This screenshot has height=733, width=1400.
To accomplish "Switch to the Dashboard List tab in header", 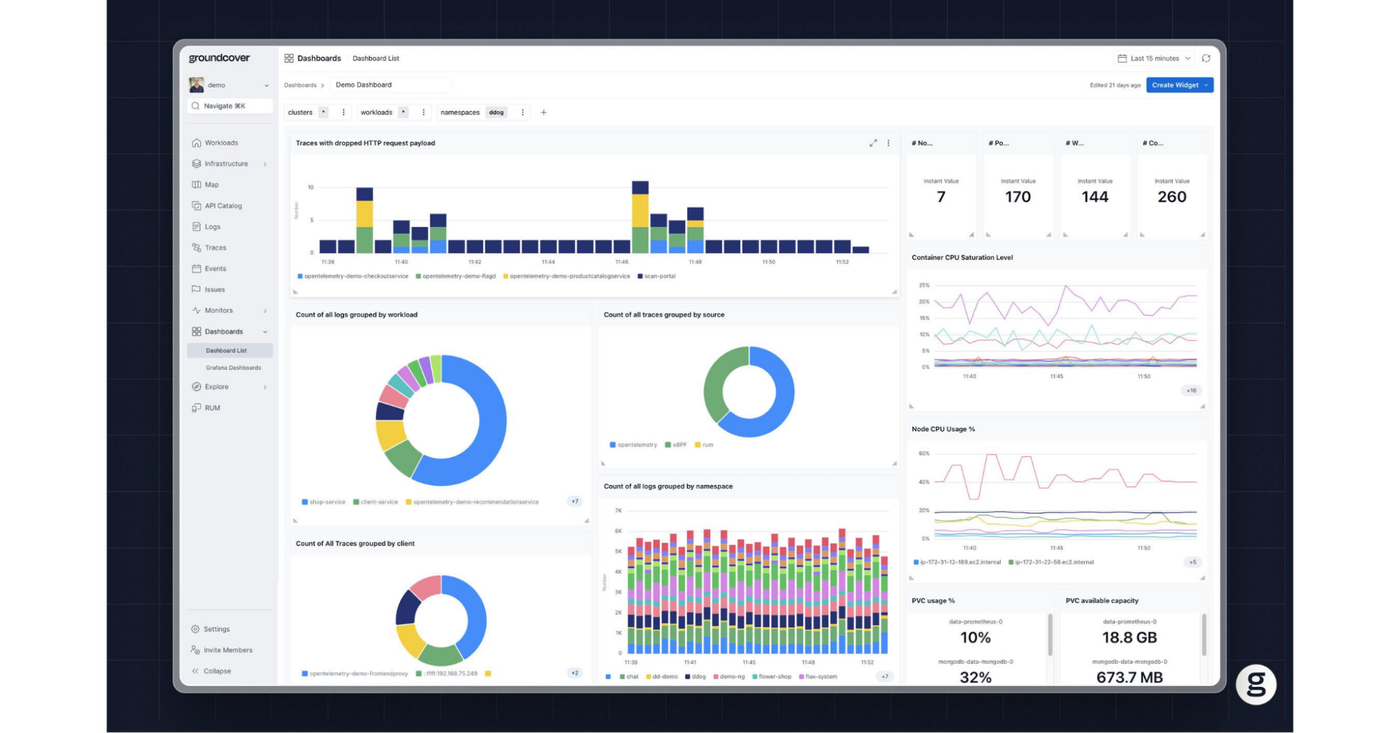I will pyautogui.click(x=376, y=59).
